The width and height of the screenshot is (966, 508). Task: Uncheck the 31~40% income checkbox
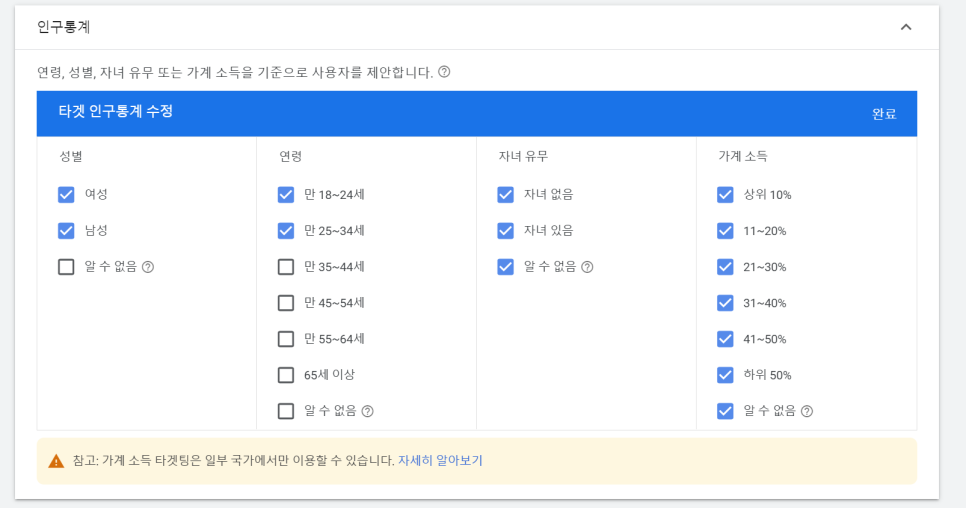pos(725,303)
